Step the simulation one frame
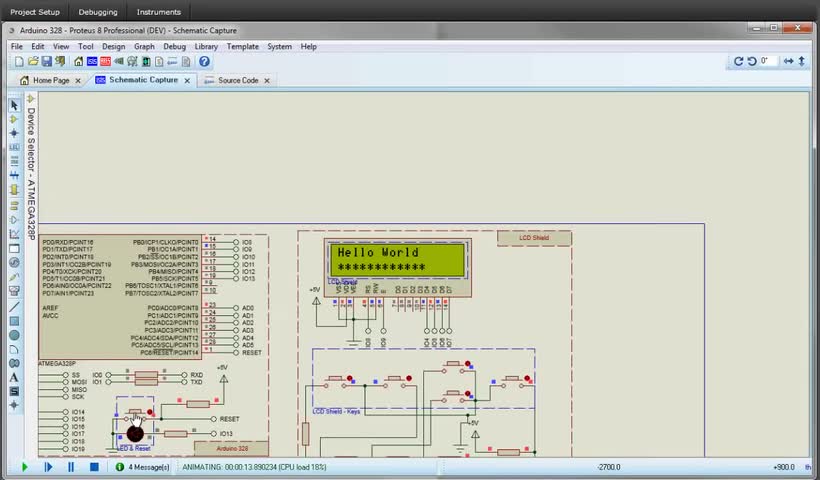820x480 pixels. point(48,467)
